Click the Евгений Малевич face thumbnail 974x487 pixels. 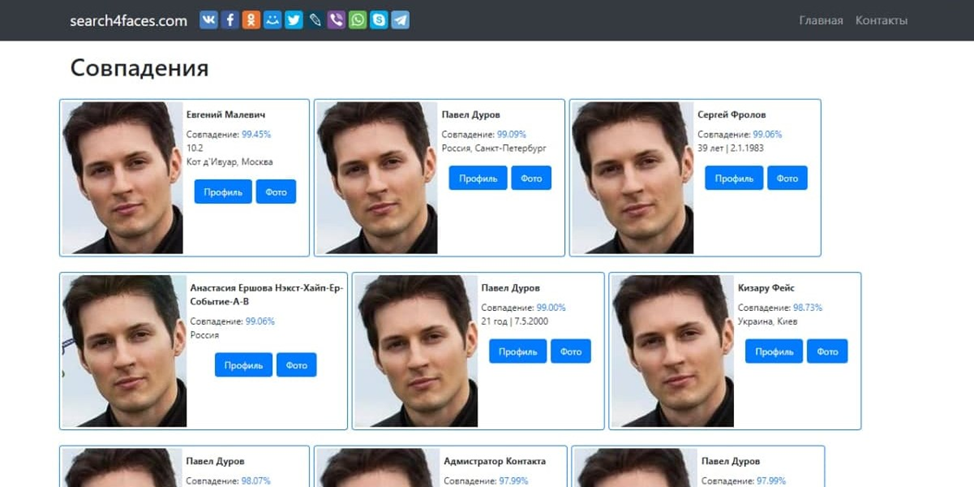(122, 178)
